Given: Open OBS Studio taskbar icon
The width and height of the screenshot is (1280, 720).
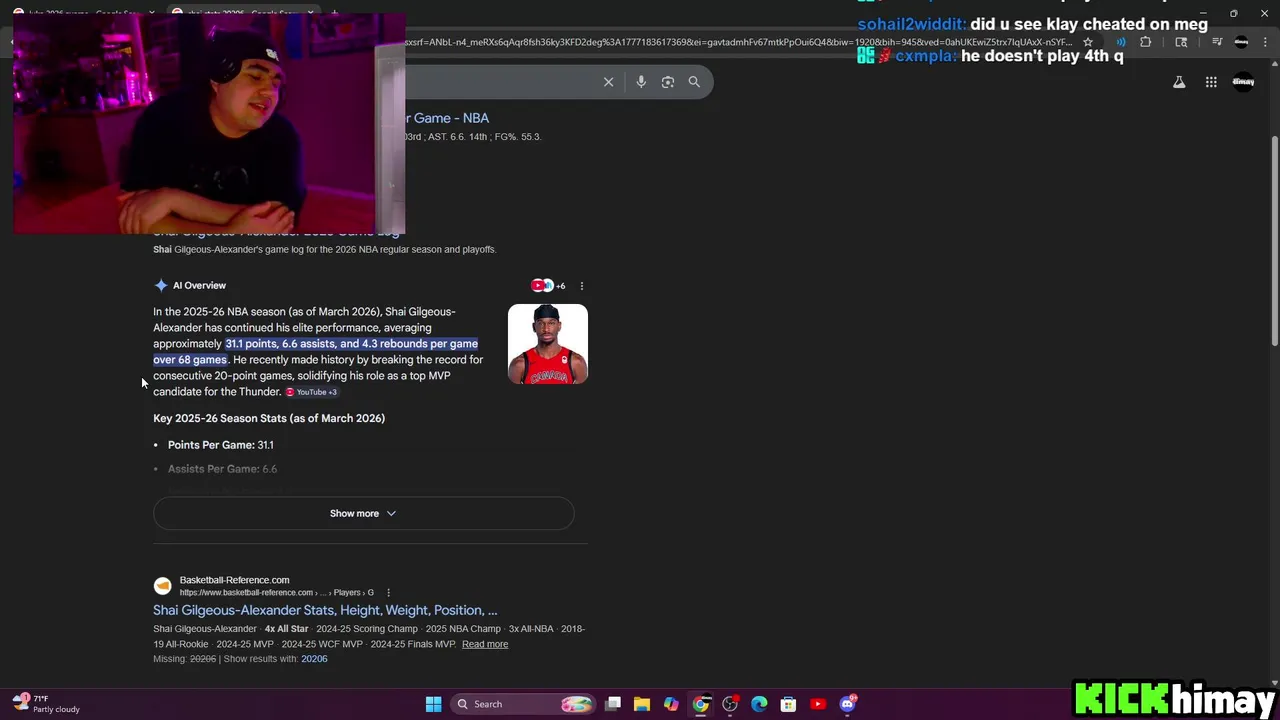Looking at the screenshot, I should 730,704.
